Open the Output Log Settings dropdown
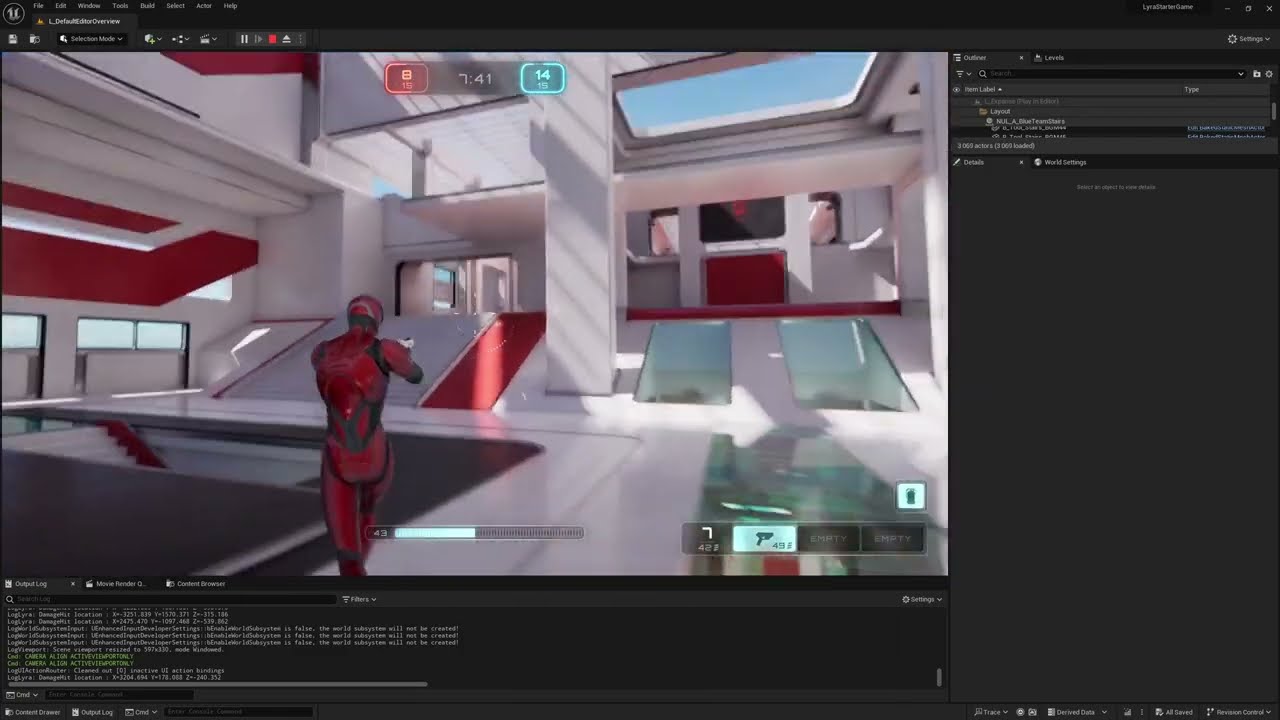 tap(922, 599)
